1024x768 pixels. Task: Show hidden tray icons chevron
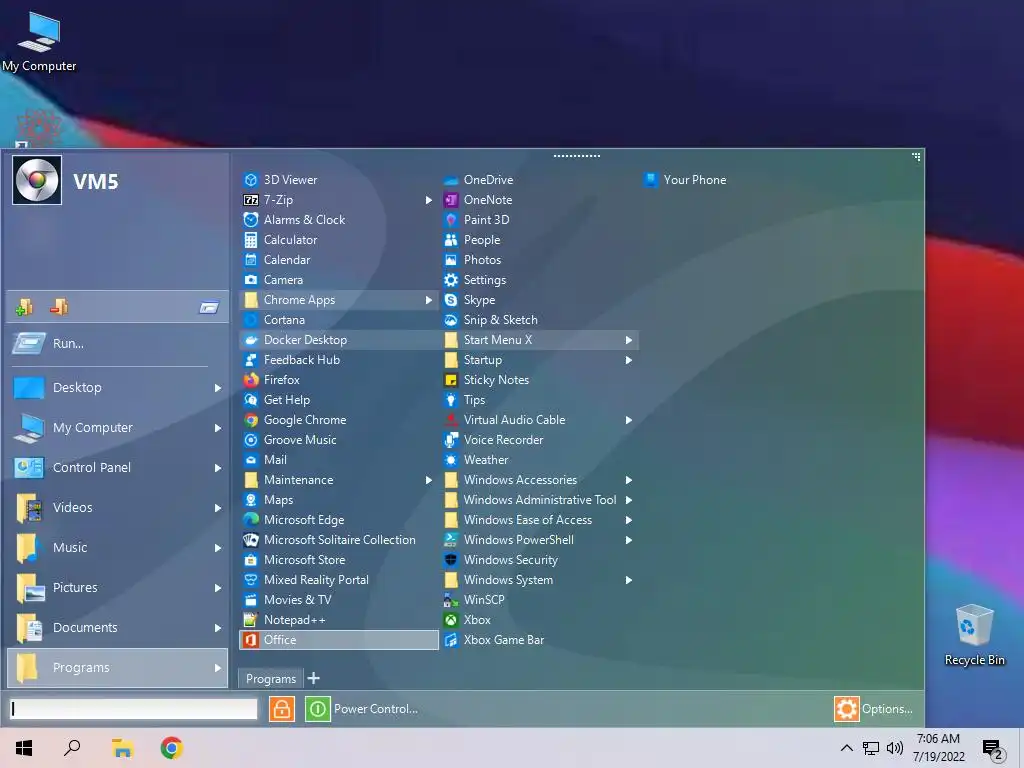pyautogui.click(x=846, y=748)
